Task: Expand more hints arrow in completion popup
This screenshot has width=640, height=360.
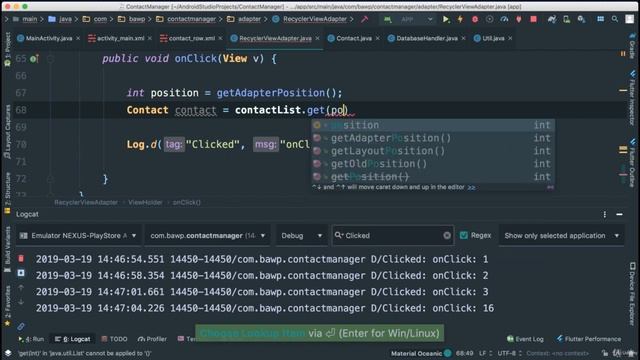Action: pyautogui.click(x=471, y=187)
